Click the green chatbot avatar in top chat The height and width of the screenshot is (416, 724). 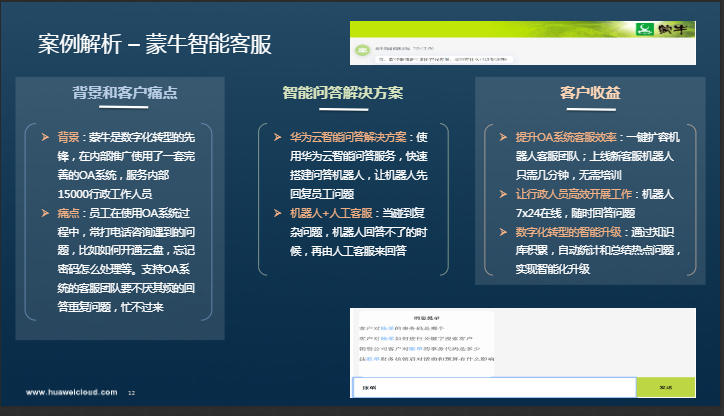tap(362, 50)
